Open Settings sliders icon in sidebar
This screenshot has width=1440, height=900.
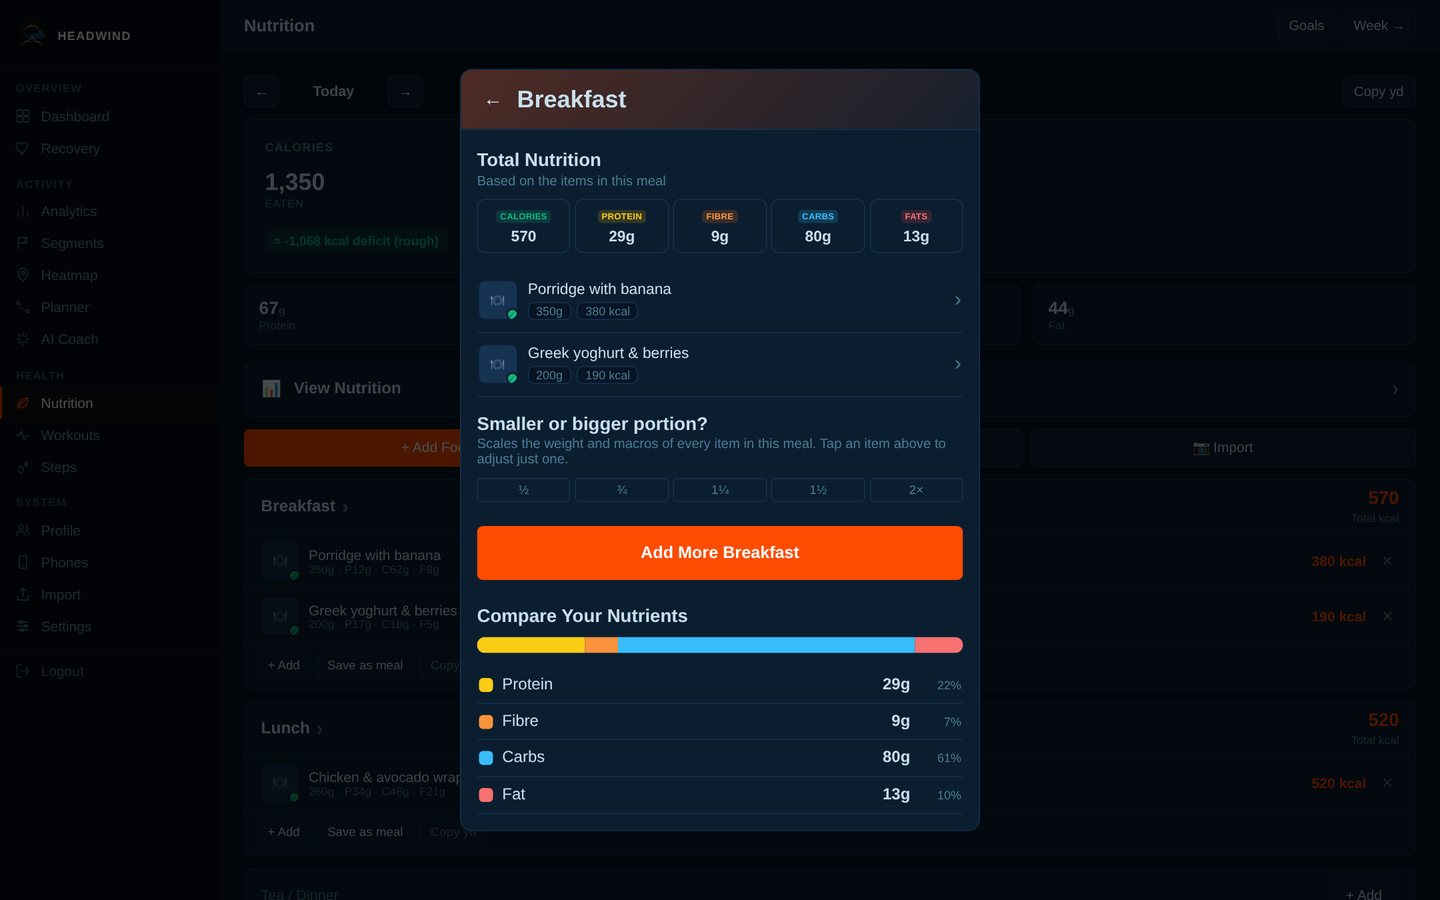[23, 626]
